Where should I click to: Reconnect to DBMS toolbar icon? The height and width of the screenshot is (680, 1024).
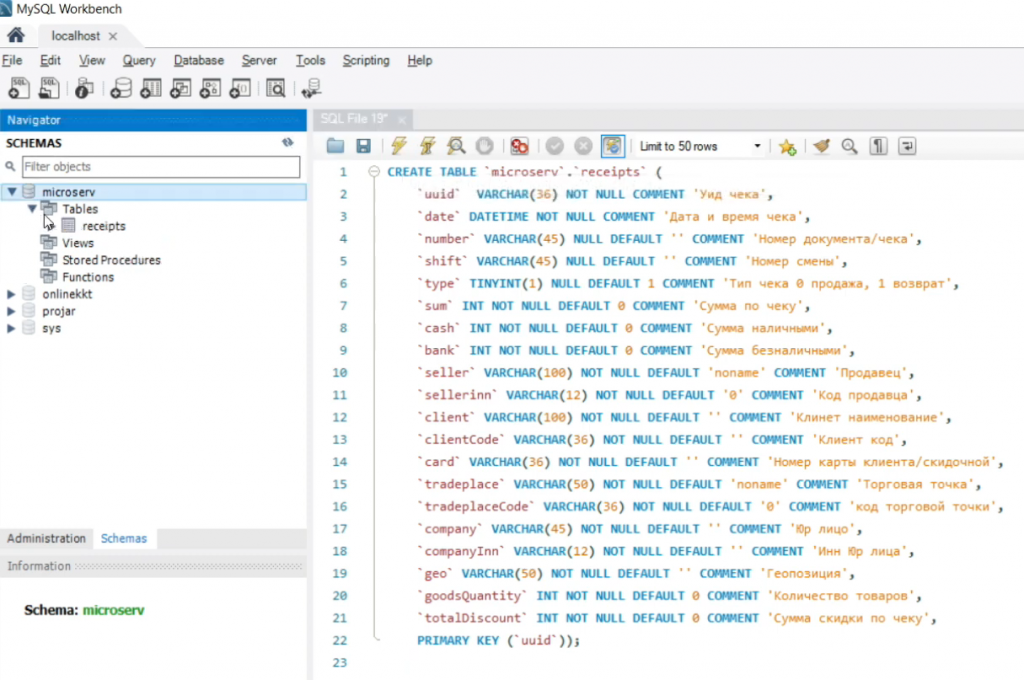[311, 88]
